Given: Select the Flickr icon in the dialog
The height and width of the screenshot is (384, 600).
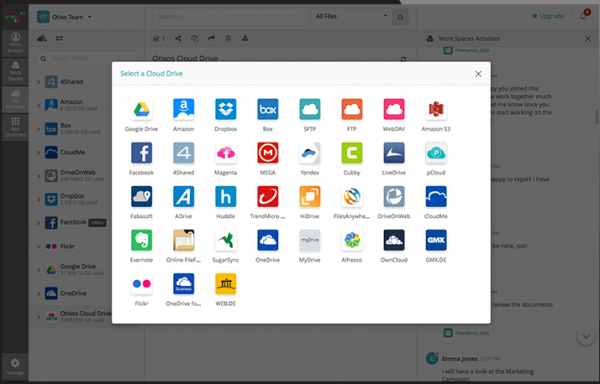Looking at the screenshot, I should (141, 284).
